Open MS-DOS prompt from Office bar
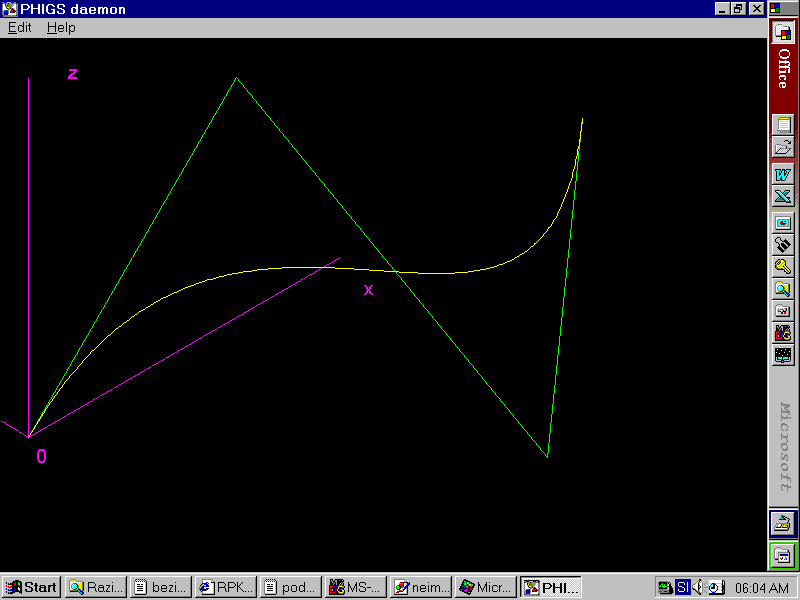The width and height of the screenshot is (800, 600). [x=783, y=333]
